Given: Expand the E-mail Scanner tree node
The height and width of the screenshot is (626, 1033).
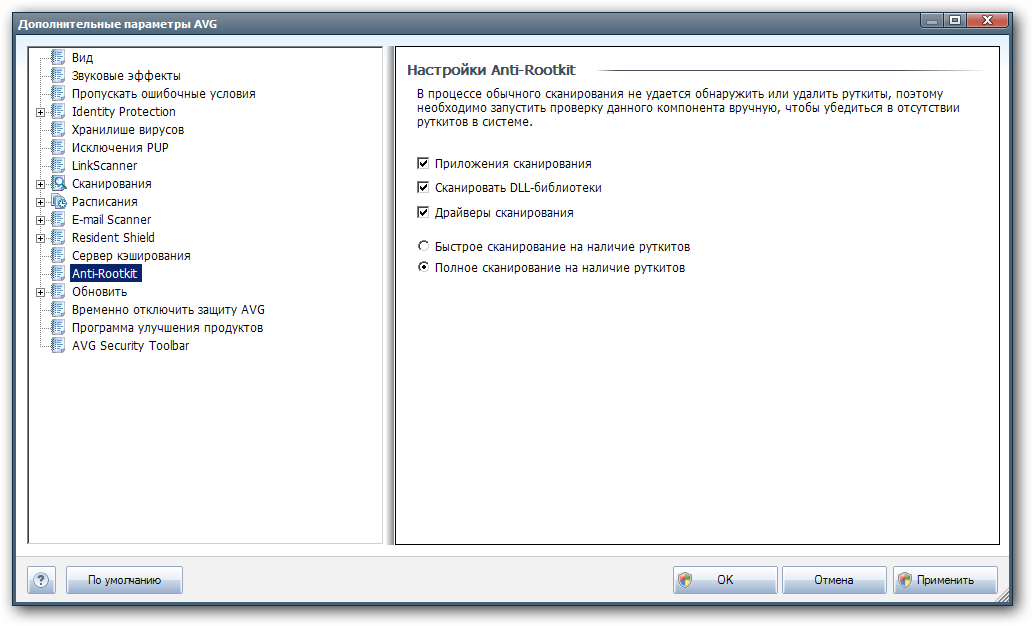Looking at the screenshot, I should pos(40,221).
